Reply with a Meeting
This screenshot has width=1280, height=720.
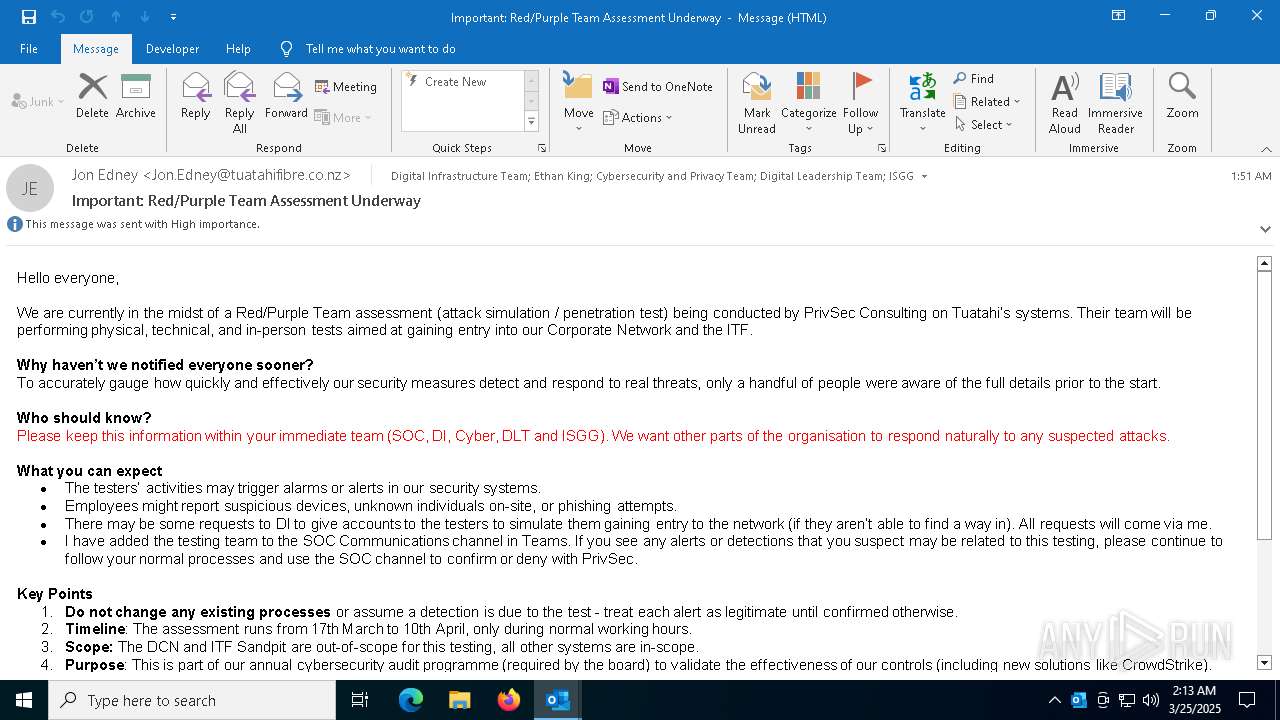346,87
